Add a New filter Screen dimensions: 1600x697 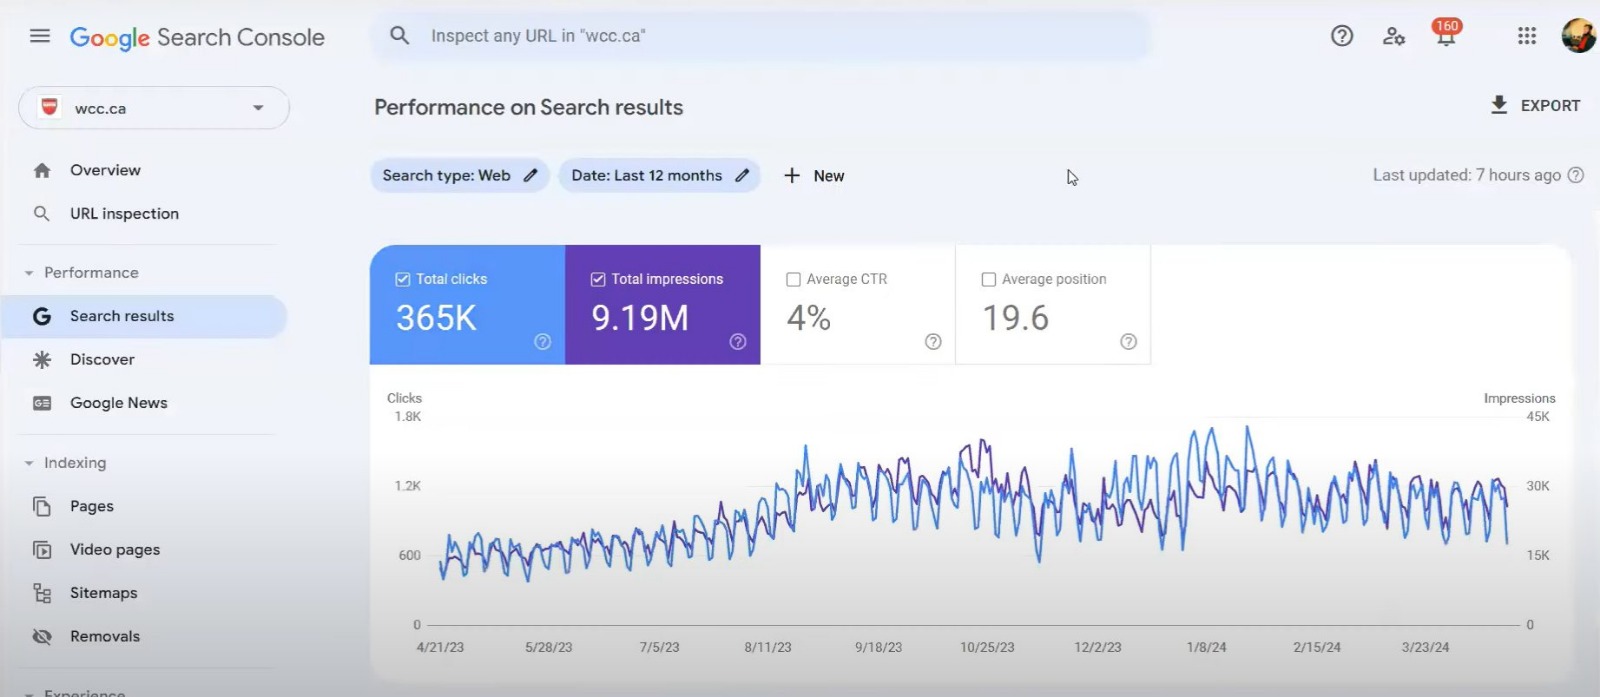tap(814, 176)
